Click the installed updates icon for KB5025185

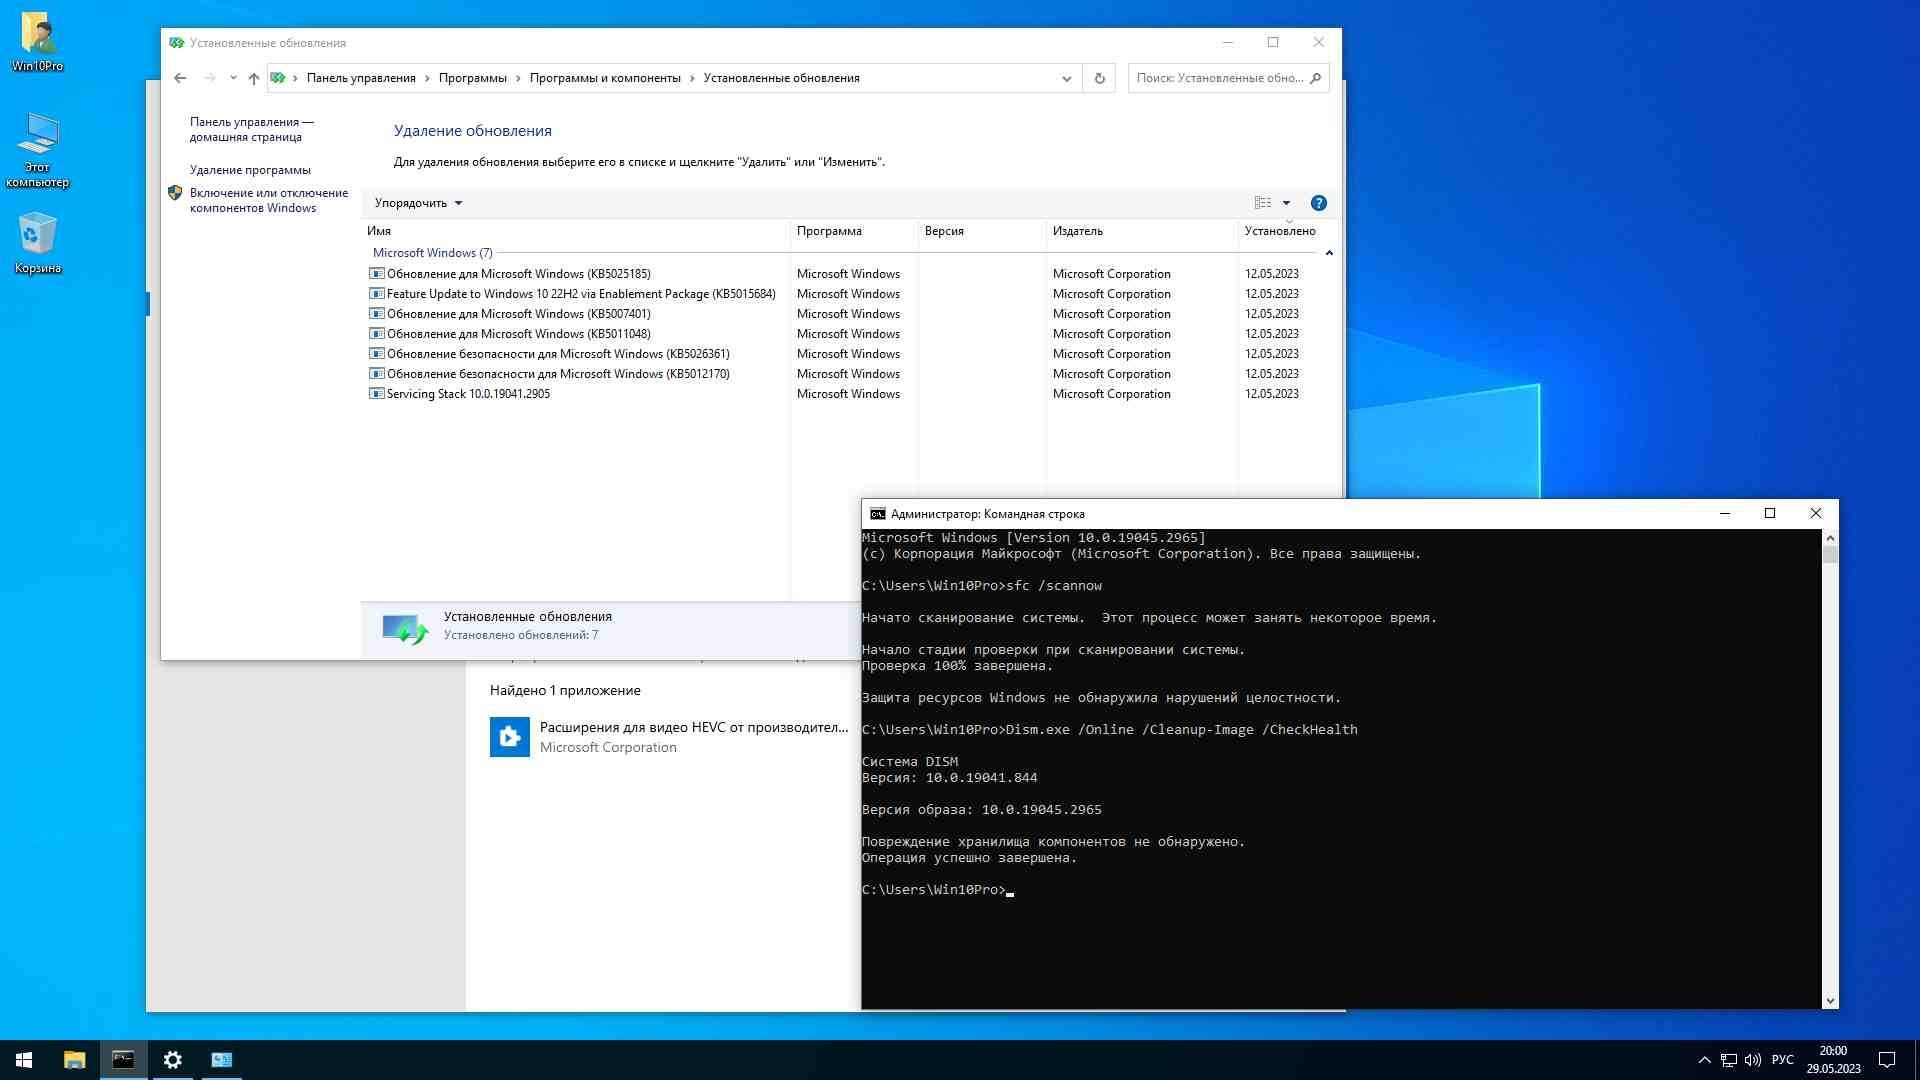click(x=375, y=273)
